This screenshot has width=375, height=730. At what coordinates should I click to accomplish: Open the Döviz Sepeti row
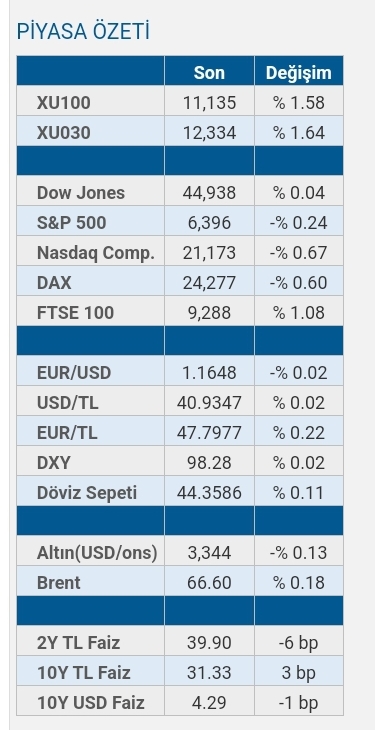[180, 493]
